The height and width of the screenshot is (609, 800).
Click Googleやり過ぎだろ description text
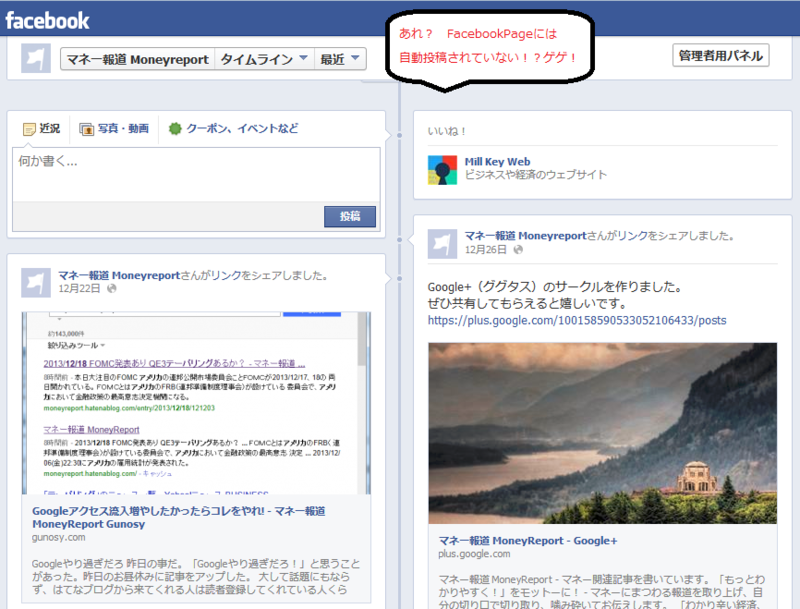pos(196,577)
